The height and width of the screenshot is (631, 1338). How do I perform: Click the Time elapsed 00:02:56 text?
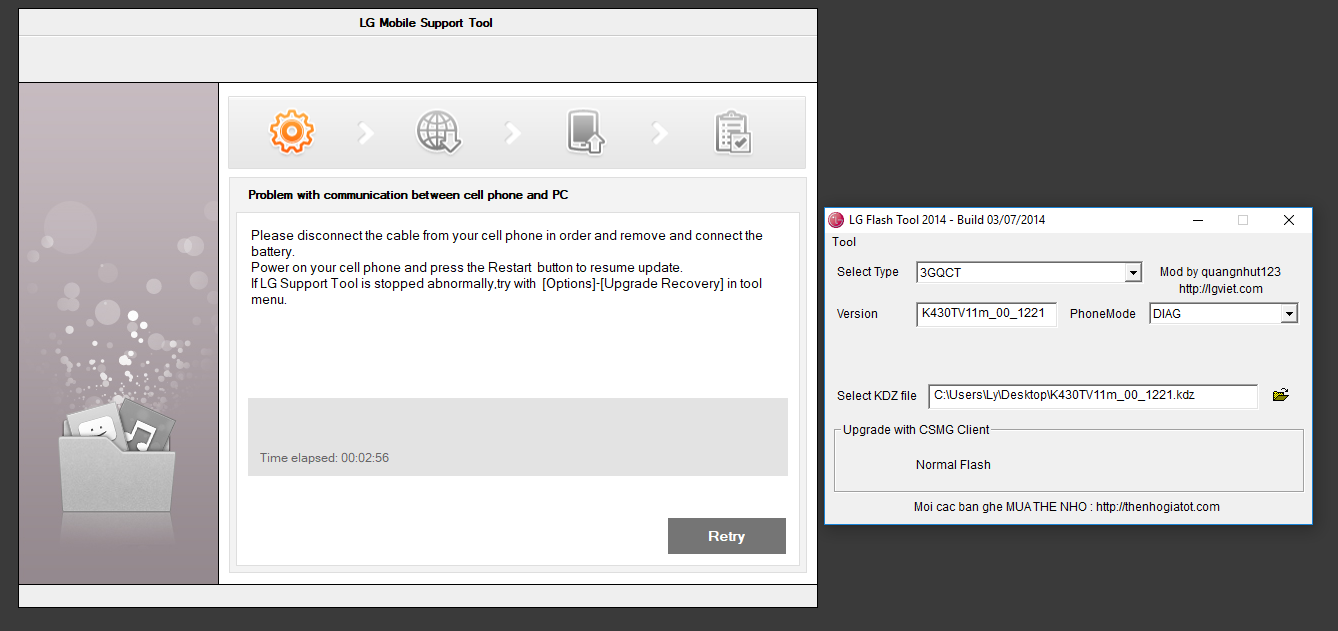[x=324, y=458]
